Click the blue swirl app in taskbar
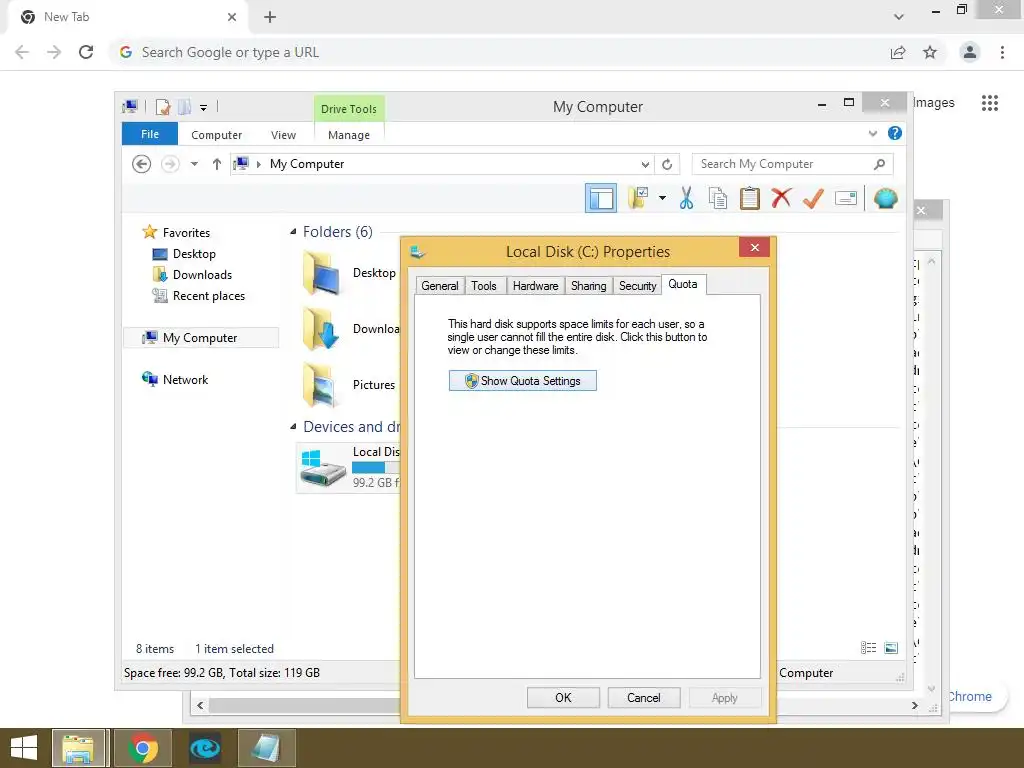 pyautogui.click(x=205, y=748)
